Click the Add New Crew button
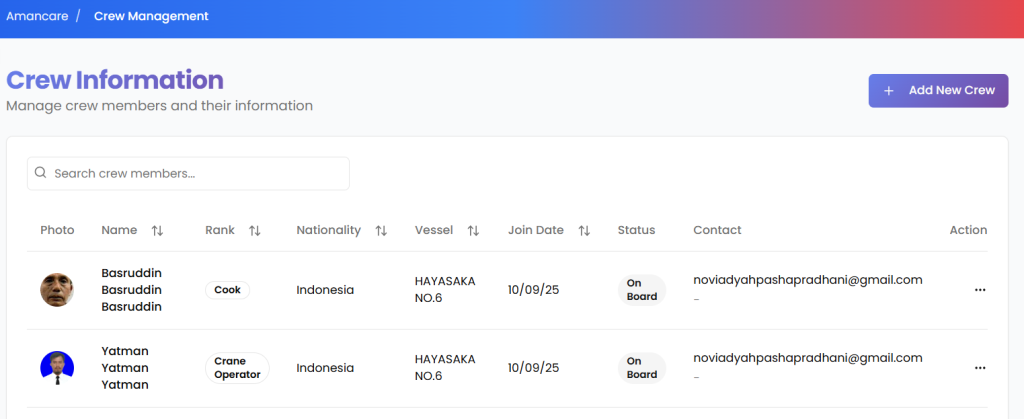This screenshot has height=419, width=1024. click(938, 90)
